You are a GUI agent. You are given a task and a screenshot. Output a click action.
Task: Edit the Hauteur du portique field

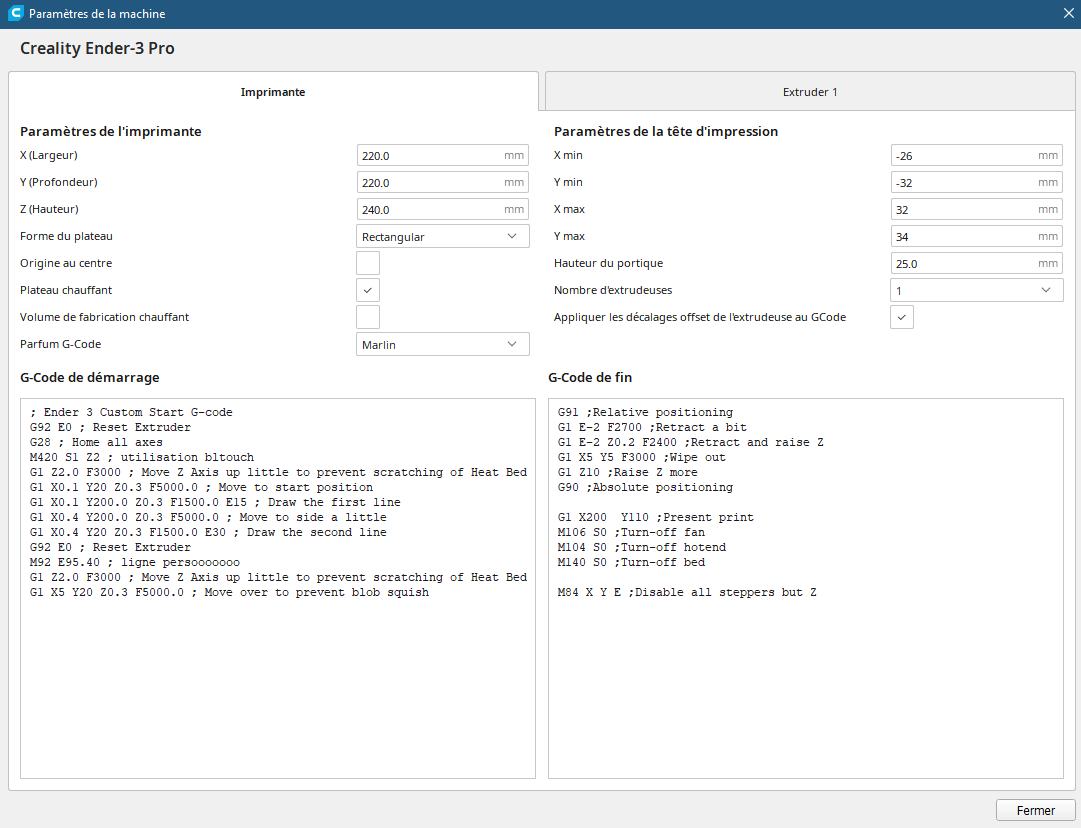[976, 263]
